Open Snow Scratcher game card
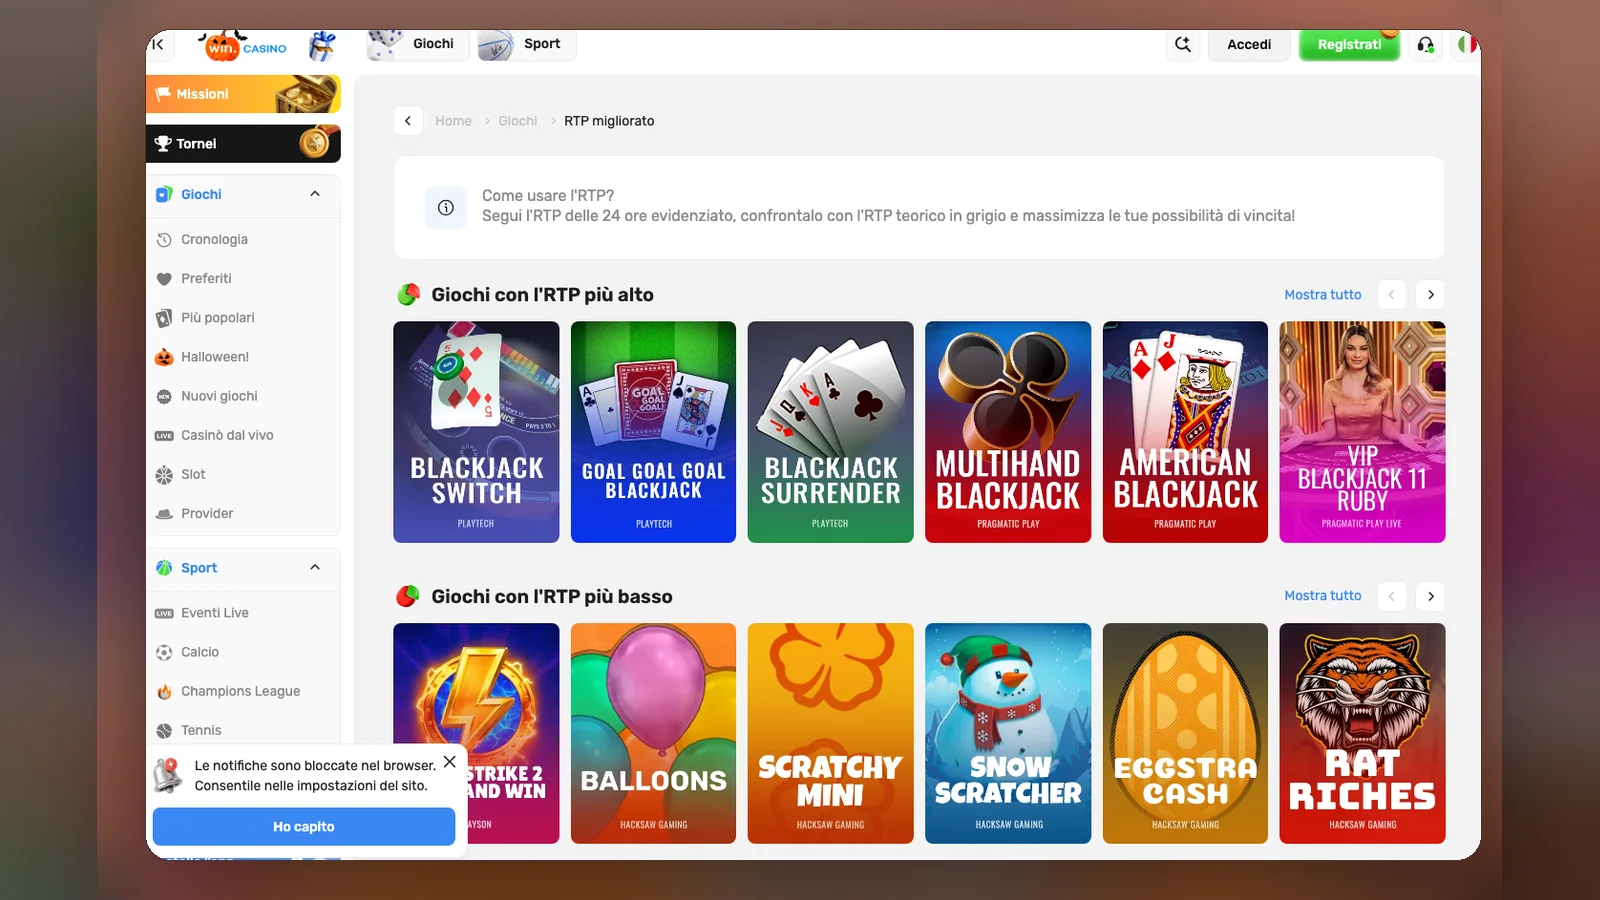 point(1008,733)
